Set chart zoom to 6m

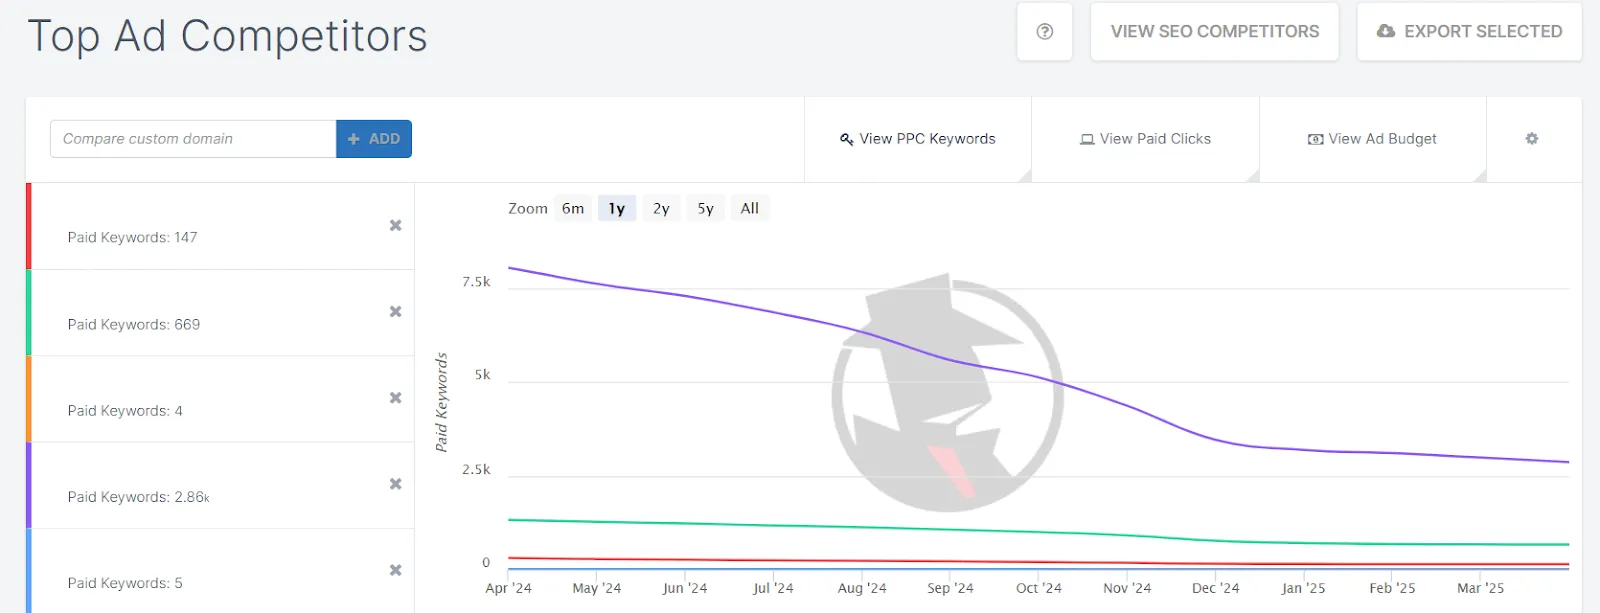tap(573, 208)
